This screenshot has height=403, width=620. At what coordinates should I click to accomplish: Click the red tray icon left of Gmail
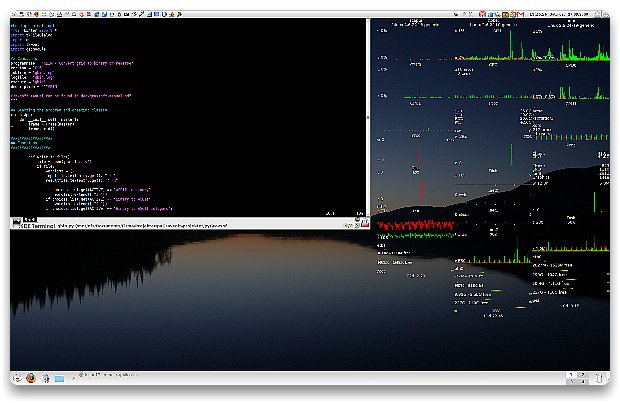pos(483,14)
